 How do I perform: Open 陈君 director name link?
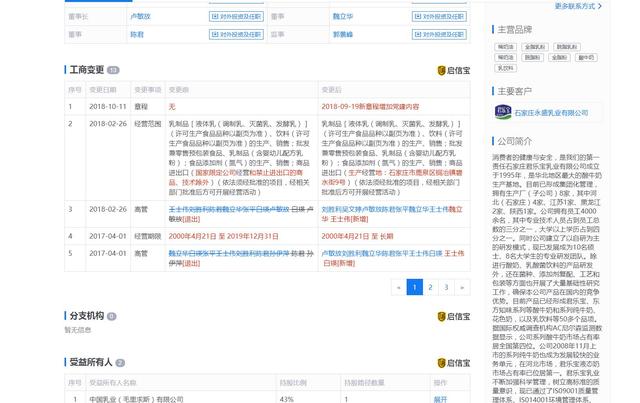[137, 34]
